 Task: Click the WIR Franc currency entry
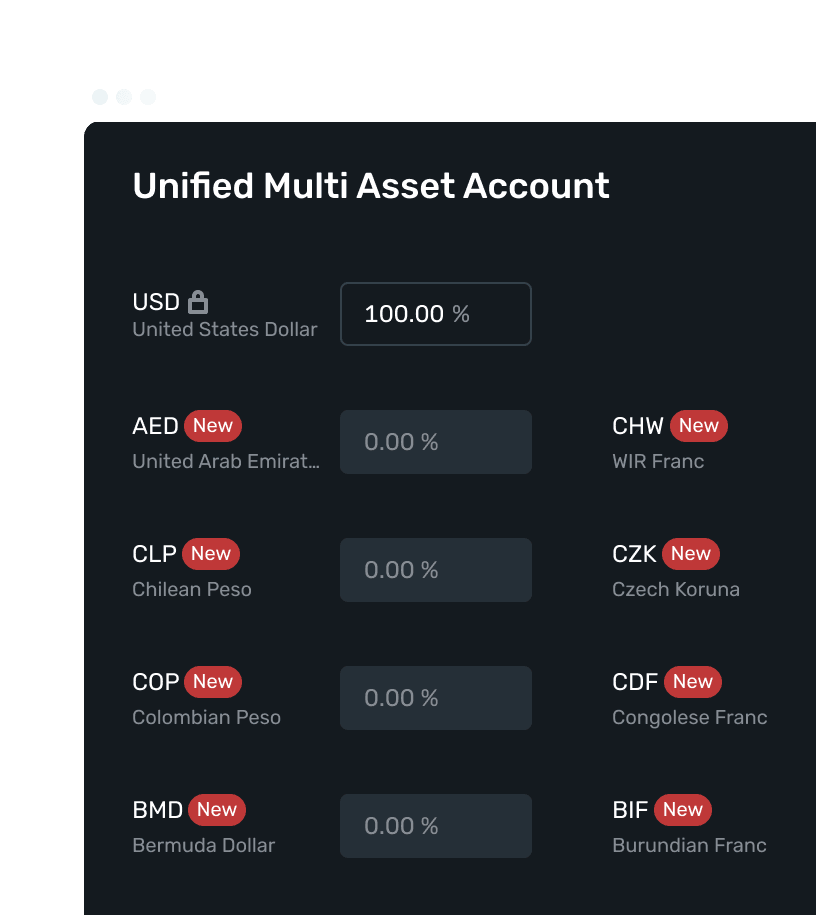[658, 462]
